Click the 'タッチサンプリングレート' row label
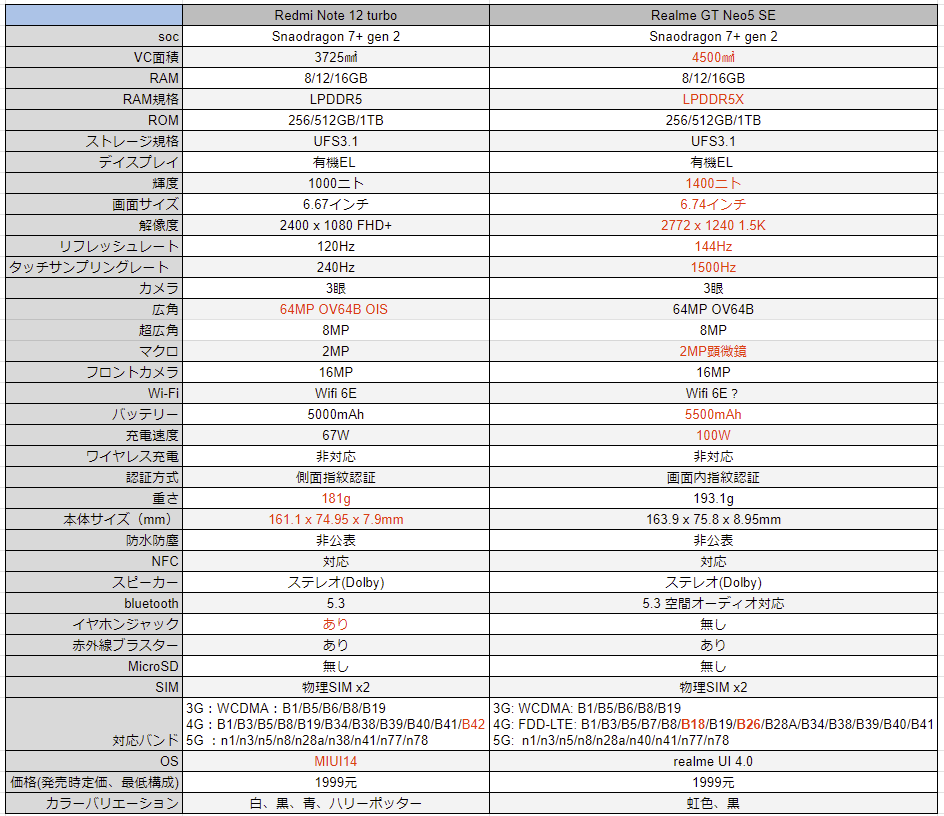The width and height of the screenshot is (944, 816). tap(94, 267)
